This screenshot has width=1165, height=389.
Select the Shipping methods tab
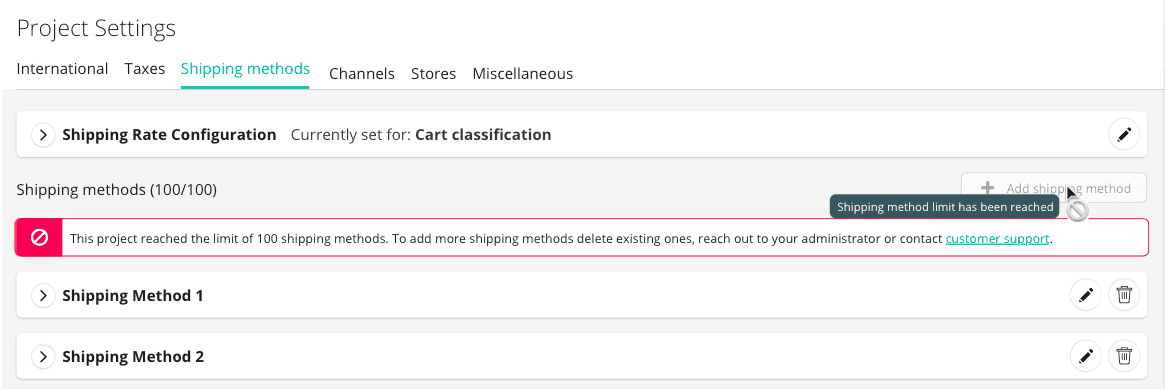point(245,69)
